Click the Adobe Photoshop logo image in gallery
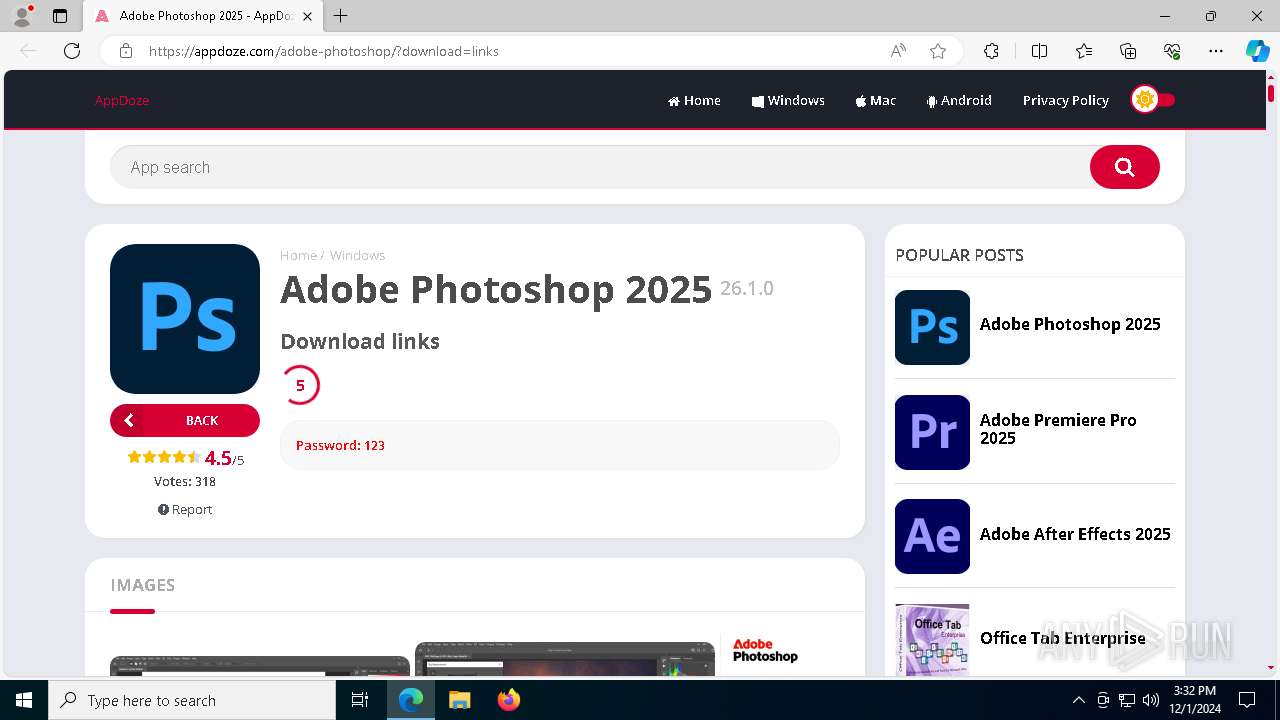 click(x=765, y=651)
